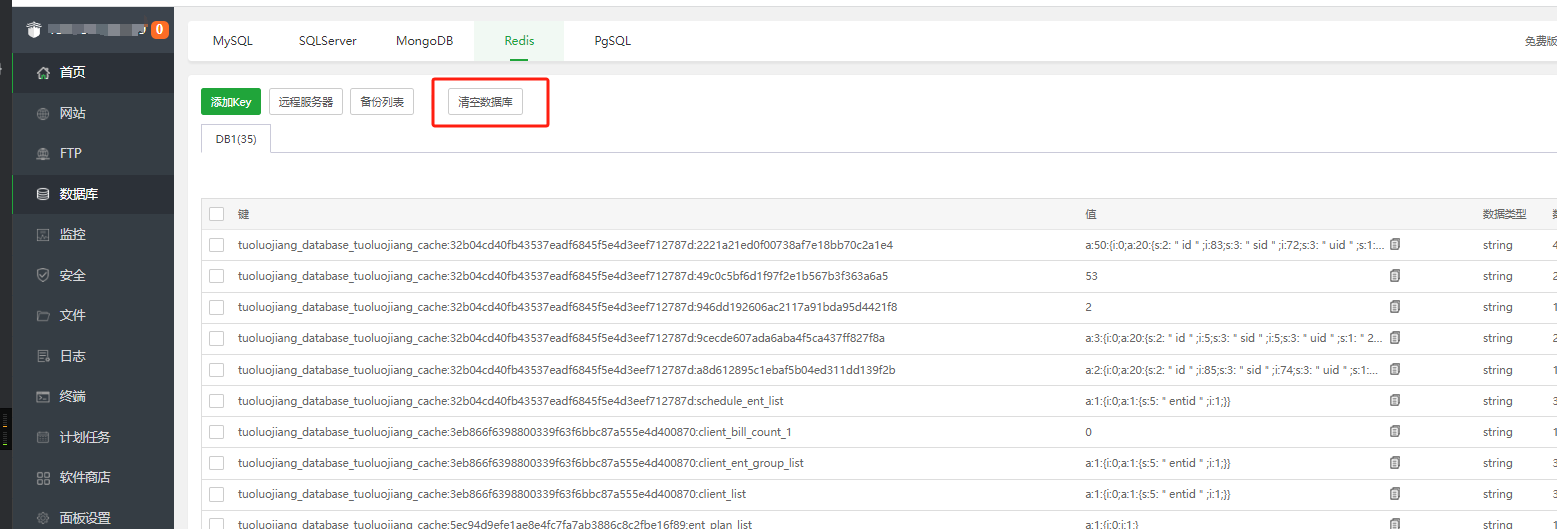Select the DB1(35) database tab
The width and height of the screenshot is (1557, 529).
(x=236, y=139)
